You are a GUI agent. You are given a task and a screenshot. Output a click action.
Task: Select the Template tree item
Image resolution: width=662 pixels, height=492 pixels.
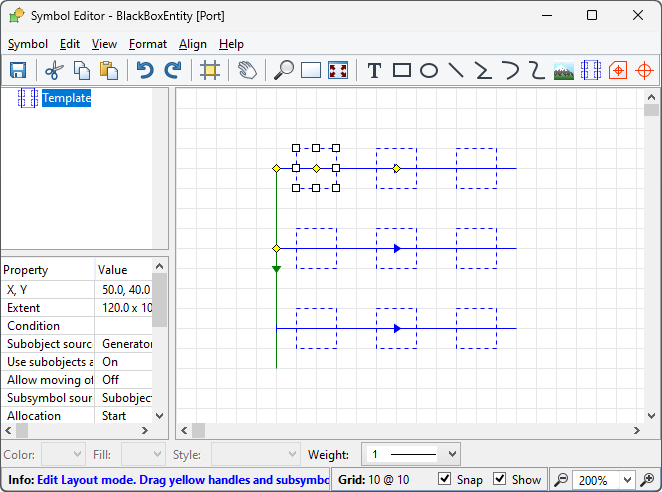pos(66,98)
